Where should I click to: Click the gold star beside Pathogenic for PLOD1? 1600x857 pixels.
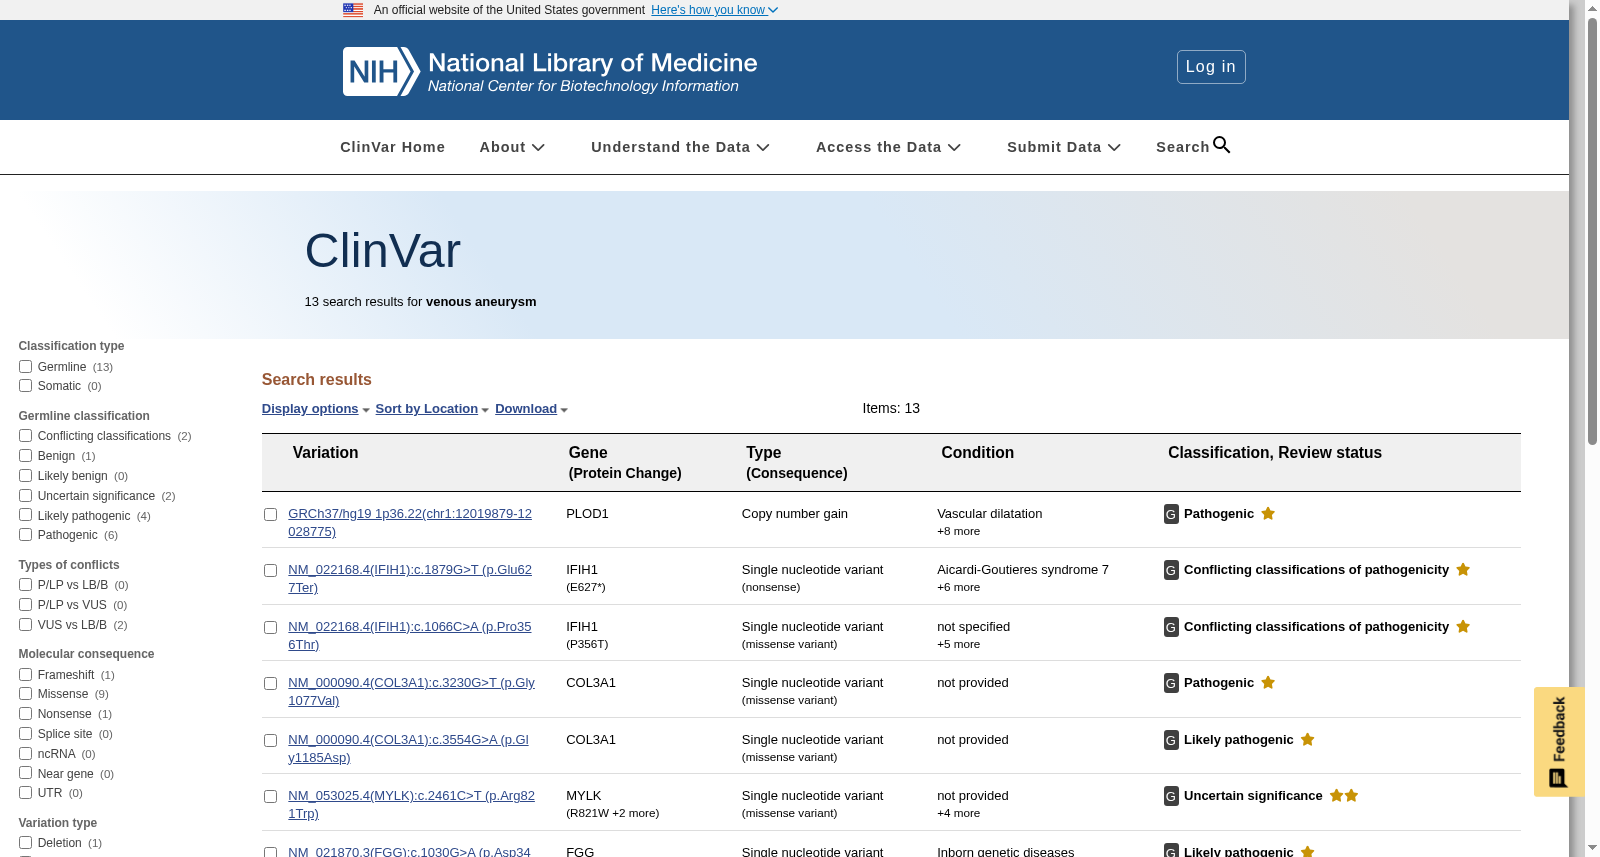point(1268,514)
